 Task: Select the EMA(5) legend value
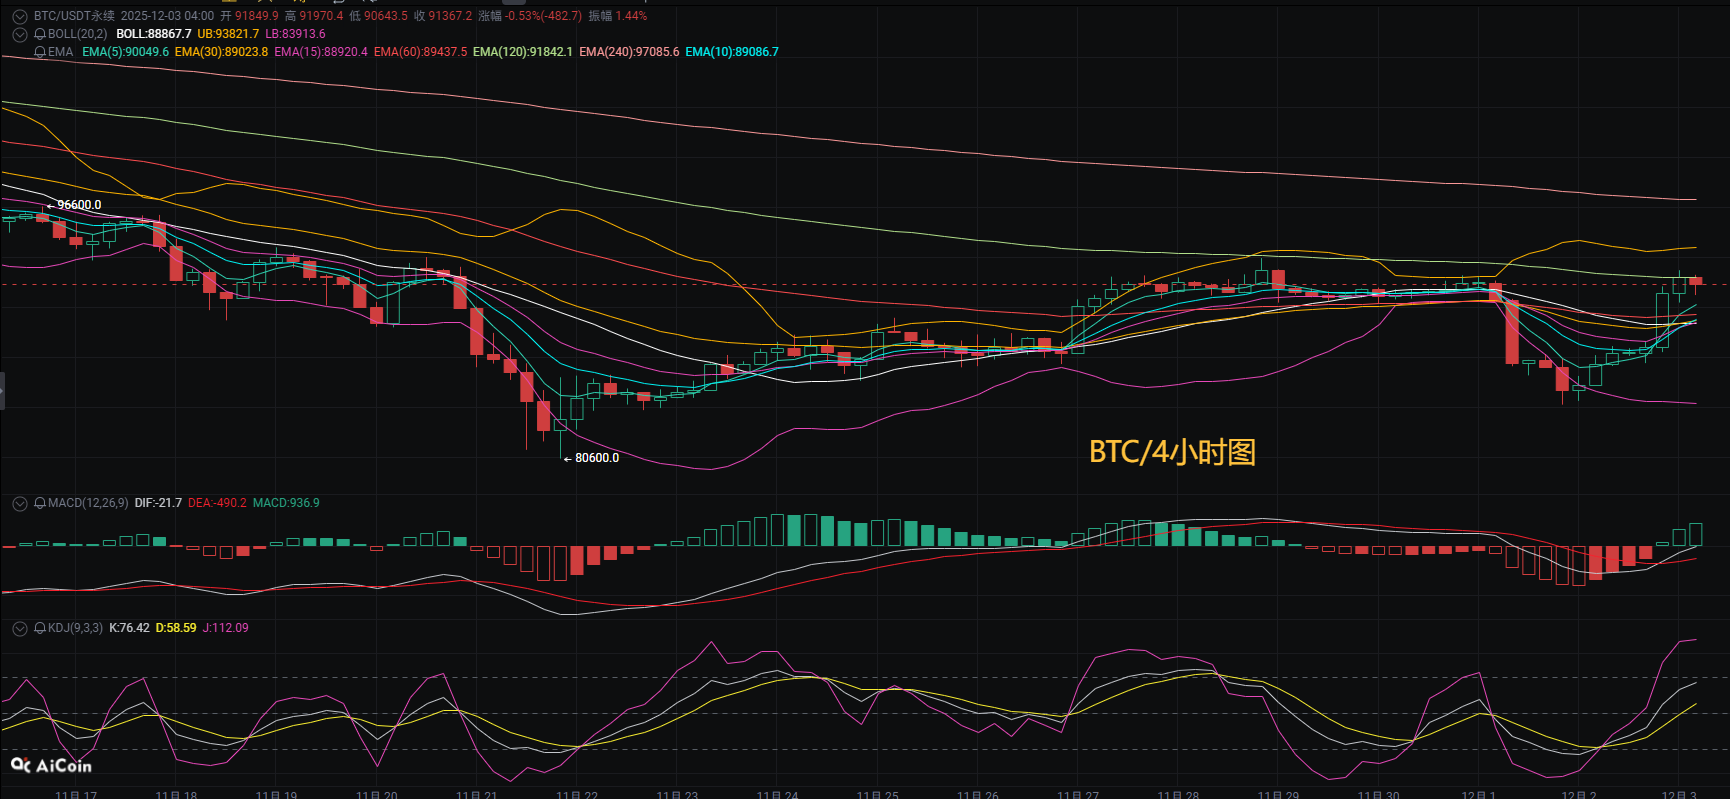pos(125,52)
